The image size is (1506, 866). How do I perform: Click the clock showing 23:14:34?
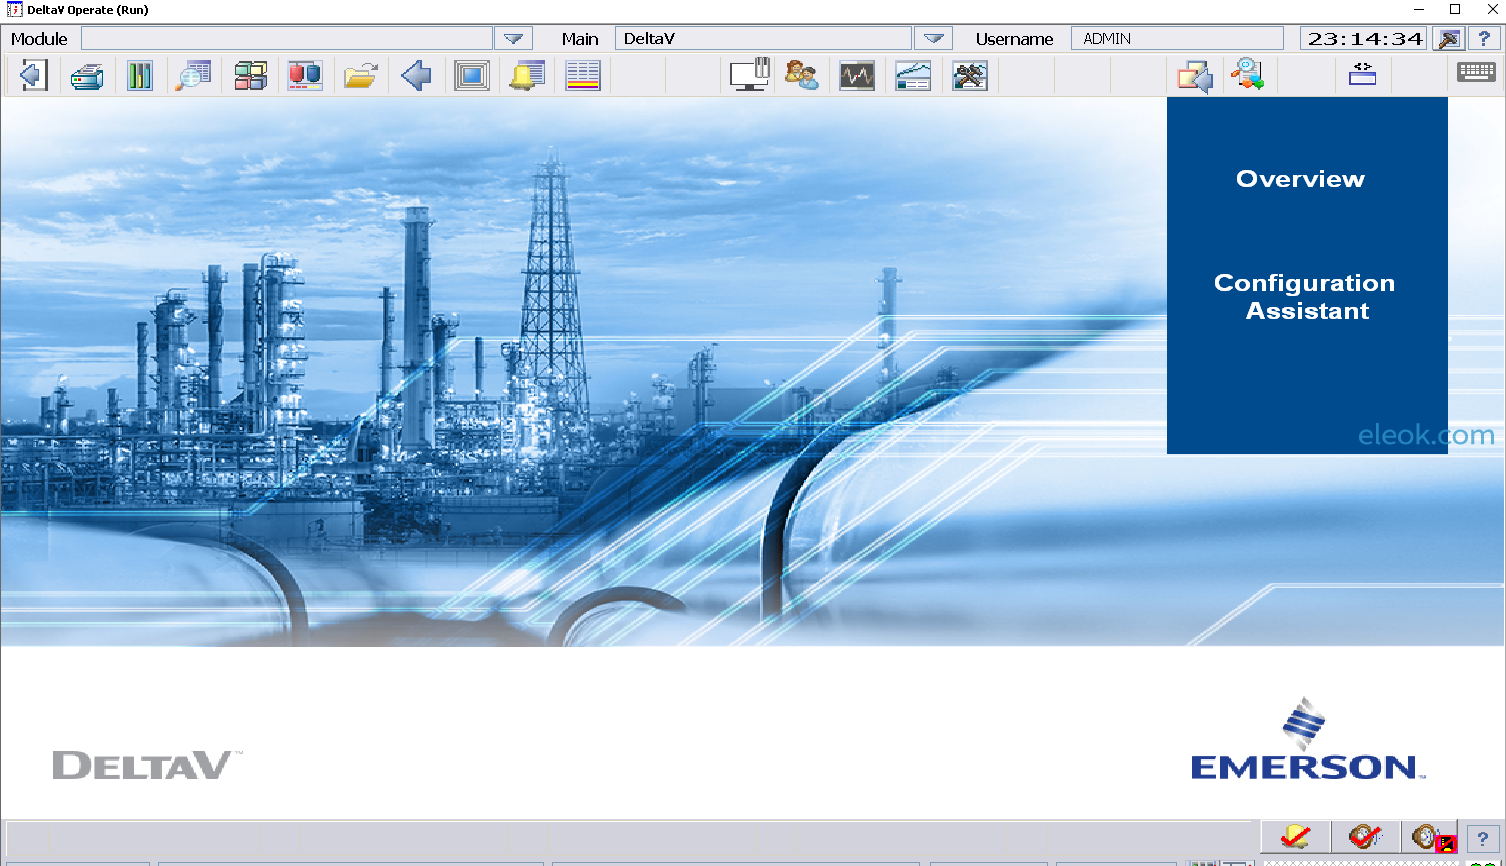(1364, 39)
